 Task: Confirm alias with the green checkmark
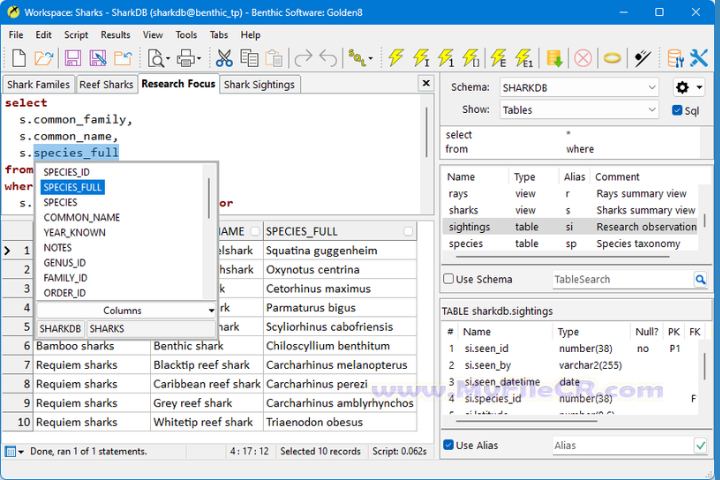(x=700, y=446)
